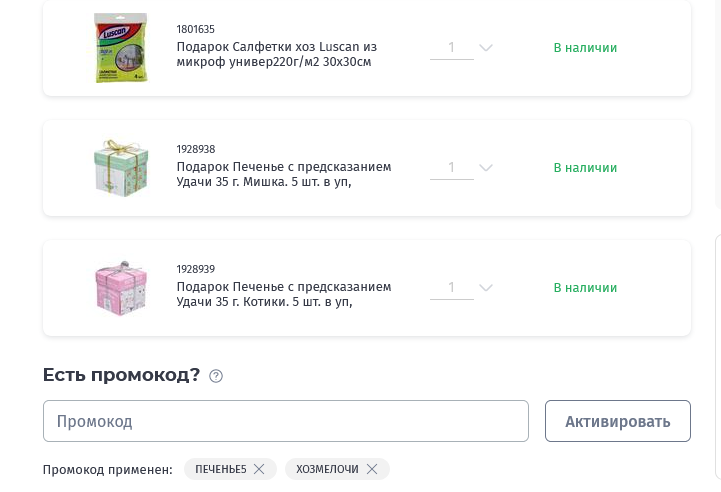This screenshot has height=492, width=721.
Task: Open the Luscan napkins product image
Action: (121, 48)
